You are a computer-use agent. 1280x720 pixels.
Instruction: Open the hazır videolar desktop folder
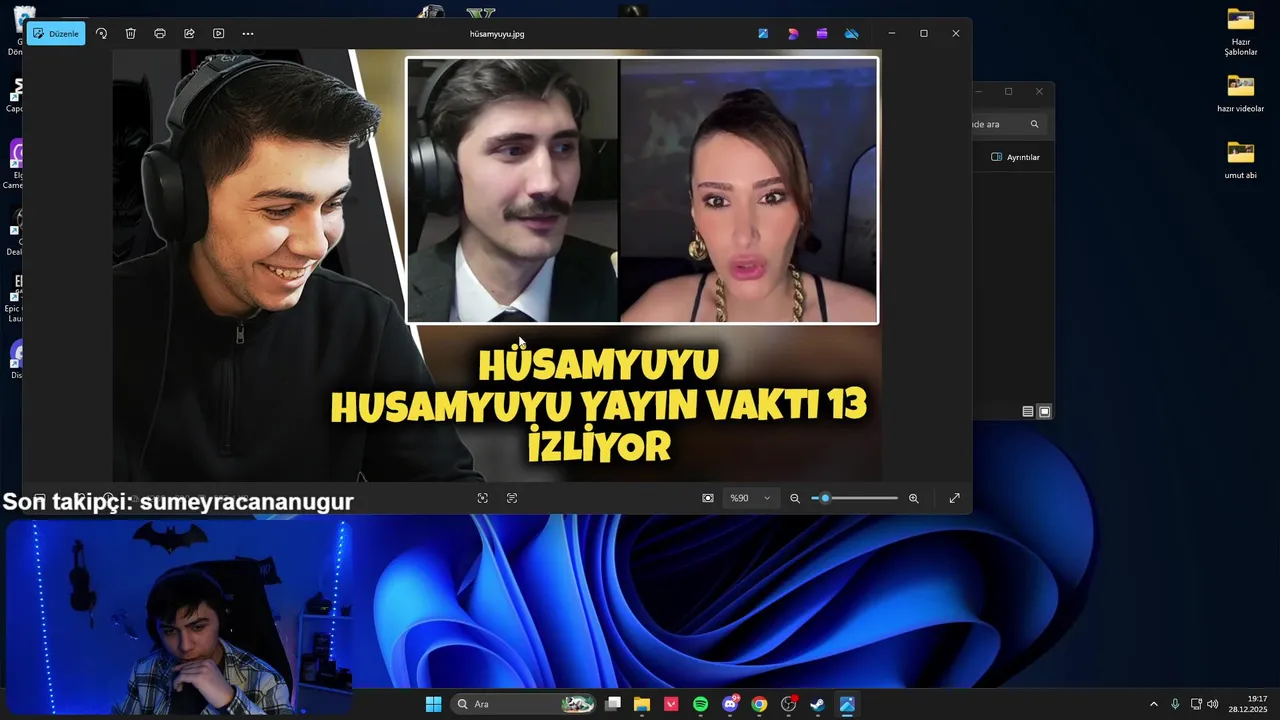point(1240,94)
